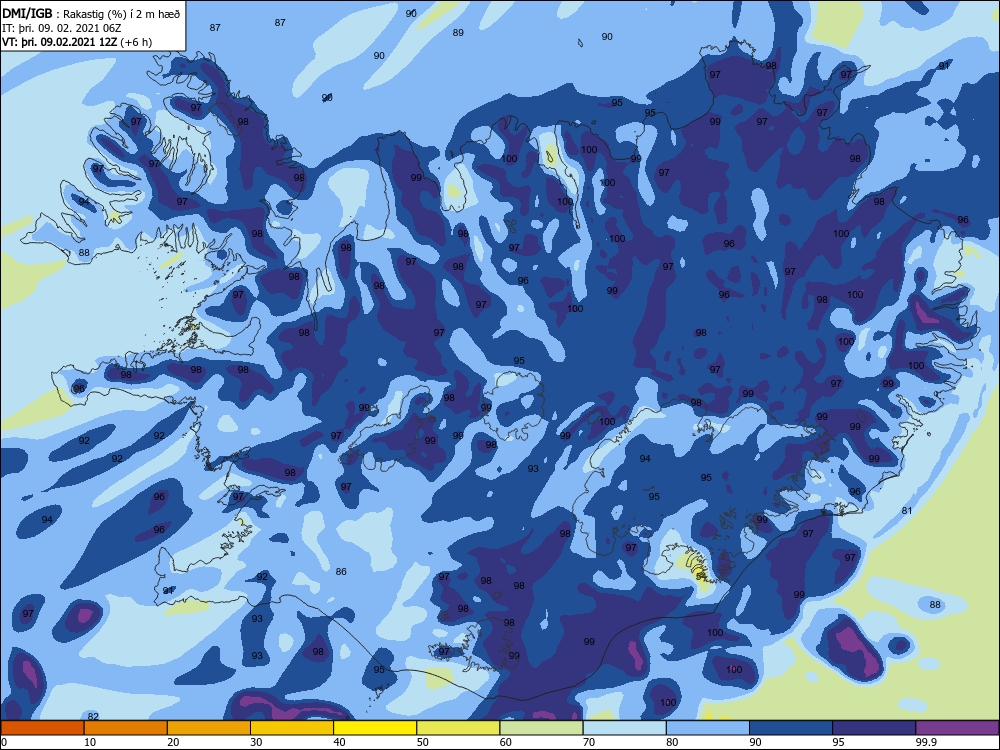This screenshot has height=750, width=1000.
Task: Select the 10–20 orange legend swatch
Action: coord(126,728)
